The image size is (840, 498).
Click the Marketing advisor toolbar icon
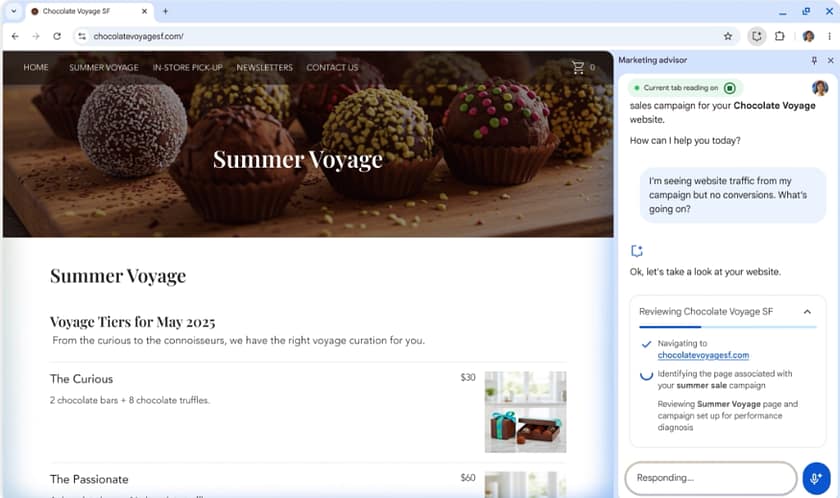[x=757, y=36]
